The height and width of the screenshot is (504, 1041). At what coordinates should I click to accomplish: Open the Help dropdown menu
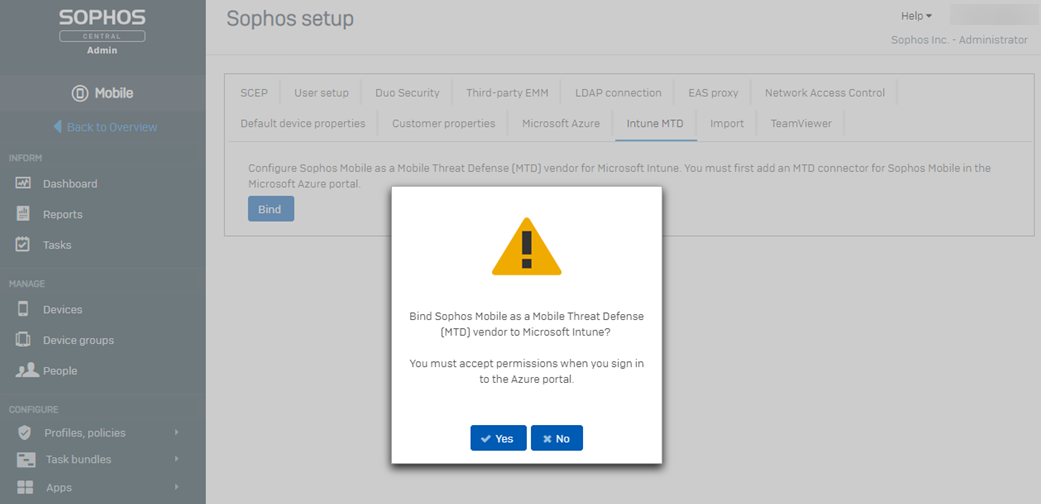coord(916,16)
